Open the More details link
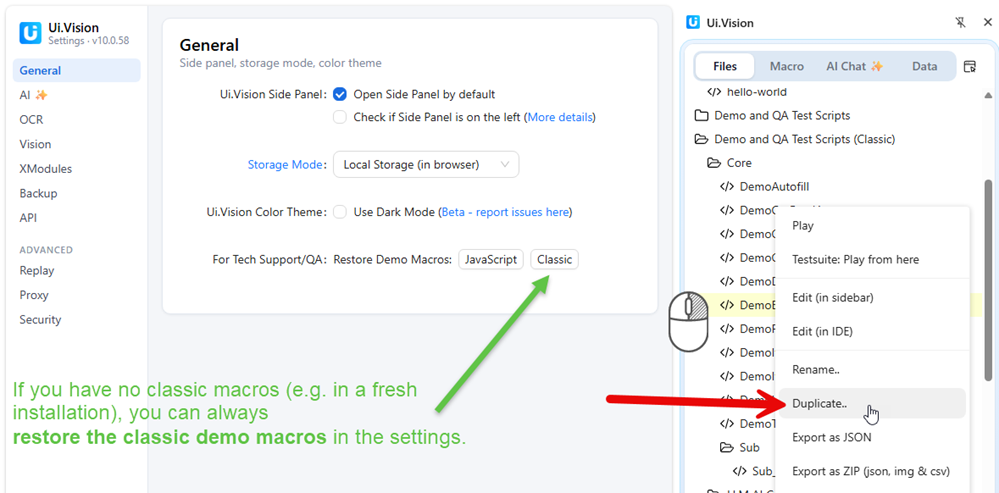Screen dimensions: 999x493 (x=560, y=117)
